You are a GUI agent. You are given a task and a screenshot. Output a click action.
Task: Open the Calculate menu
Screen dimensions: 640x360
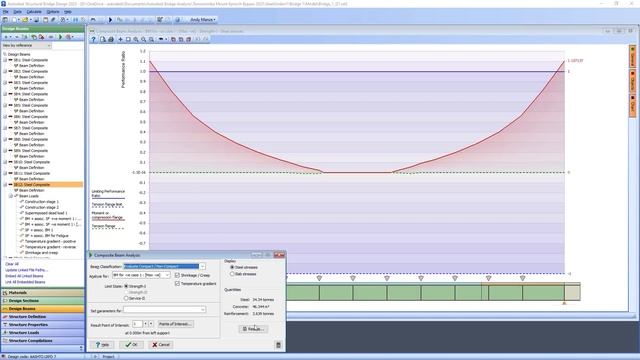pos(34,12)
